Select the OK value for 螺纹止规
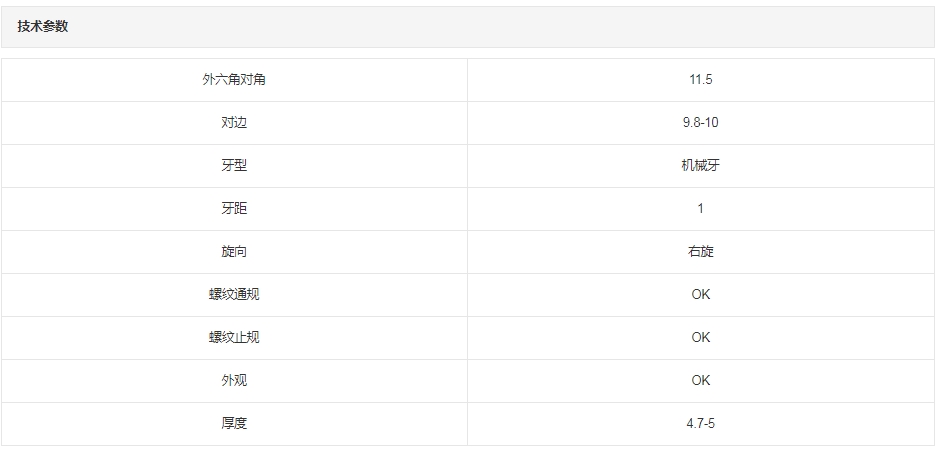This screenshot has width=936, height=450. click(700, 337)
